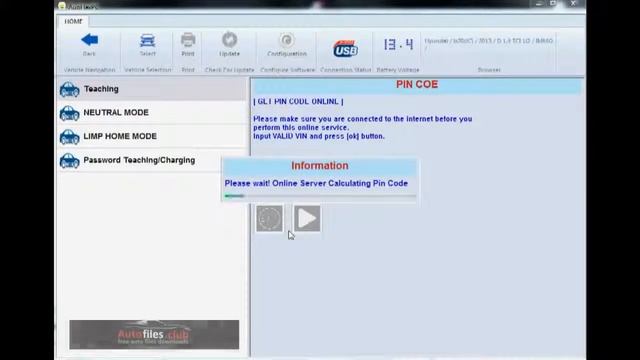Click the 13.4 battery voltage readout

coord(398,44)
